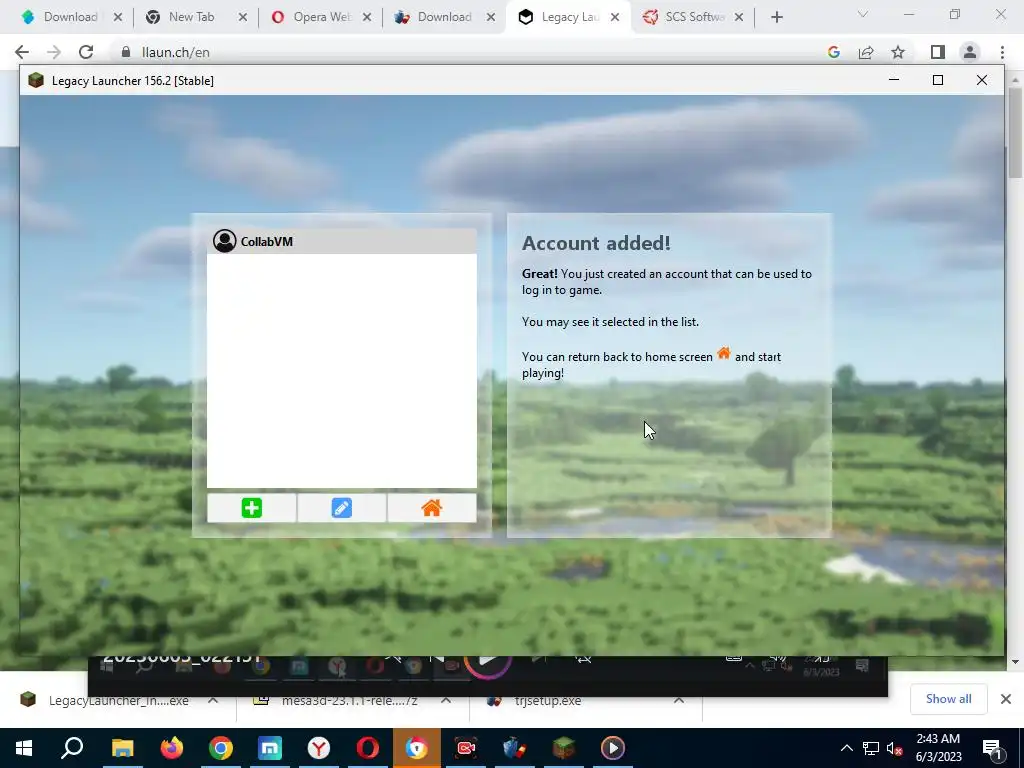This screenshot has width=1024, height=768.
Task: Close the Legacy Launcher browser tab
Action: (615, 18)
